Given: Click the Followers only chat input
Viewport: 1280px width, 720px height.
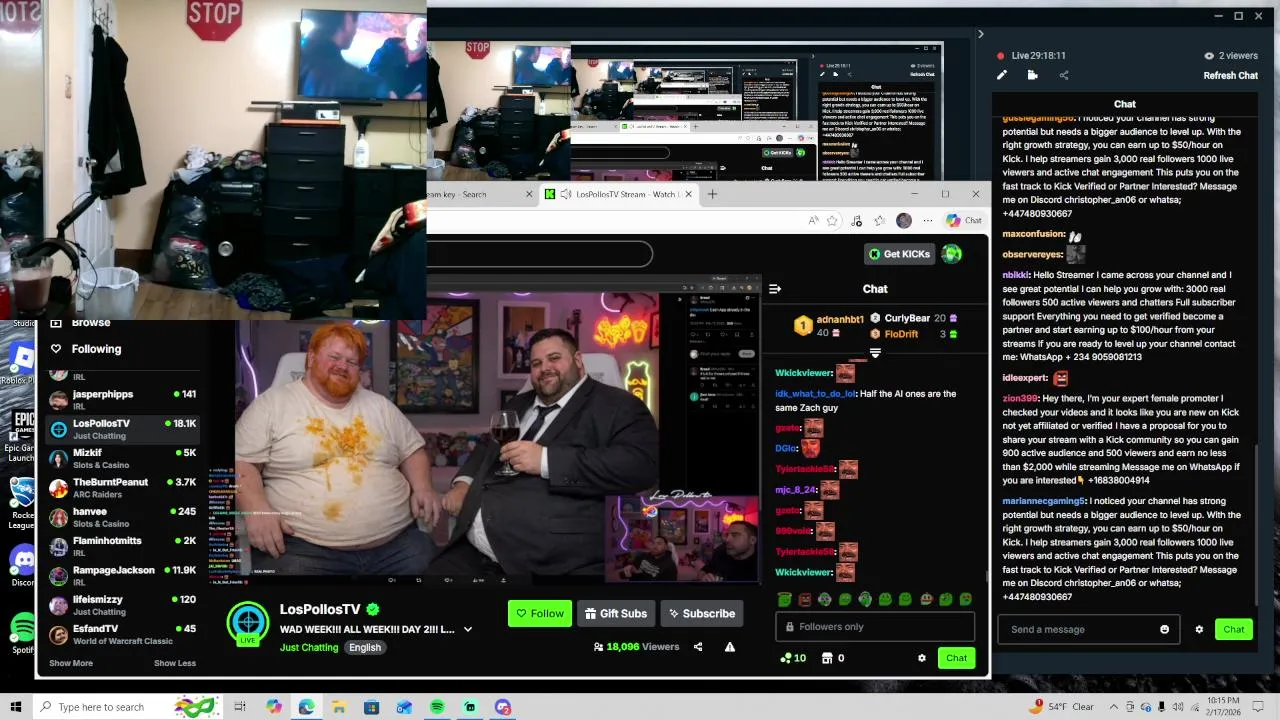Looking at the screenshot, I should (x=875, y=627).
